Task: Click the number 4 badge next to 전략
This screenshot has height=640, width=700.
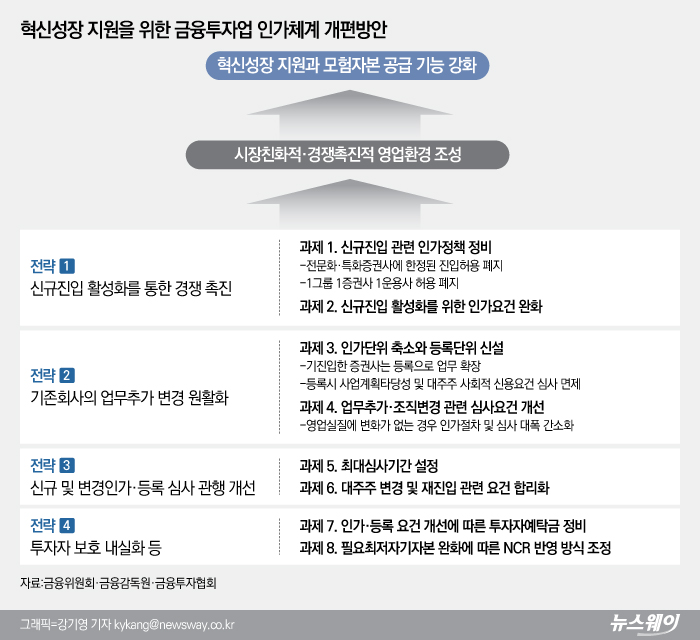Action: tap(67, 525)
